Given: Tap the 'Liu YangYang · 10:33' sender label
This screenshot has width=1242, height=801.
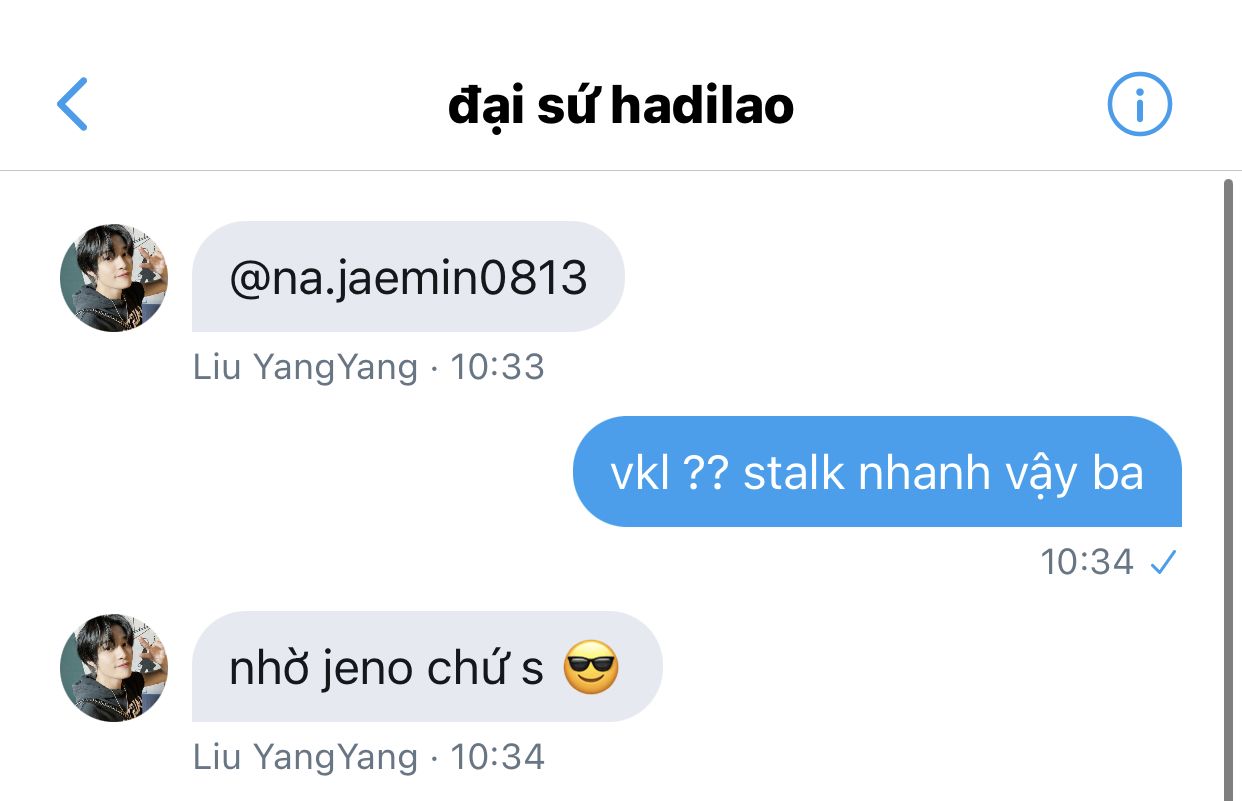Looking at the screenshot, I should (x=368, y=367).
